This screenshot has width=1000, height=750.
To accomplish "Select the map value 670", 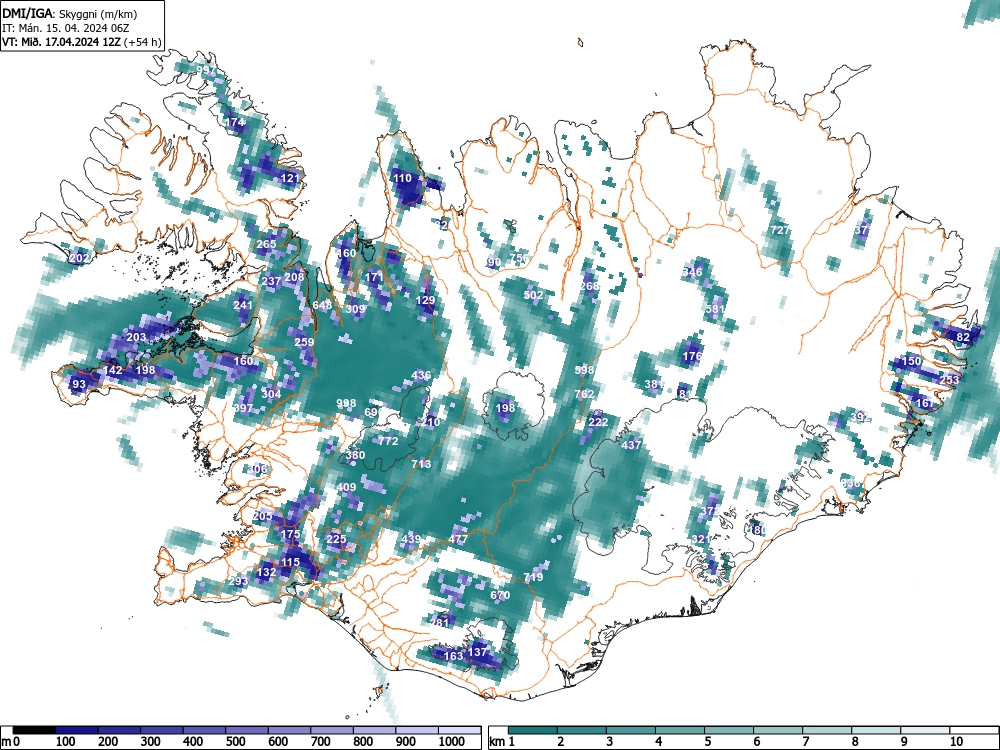I will [x=500, y=595].
